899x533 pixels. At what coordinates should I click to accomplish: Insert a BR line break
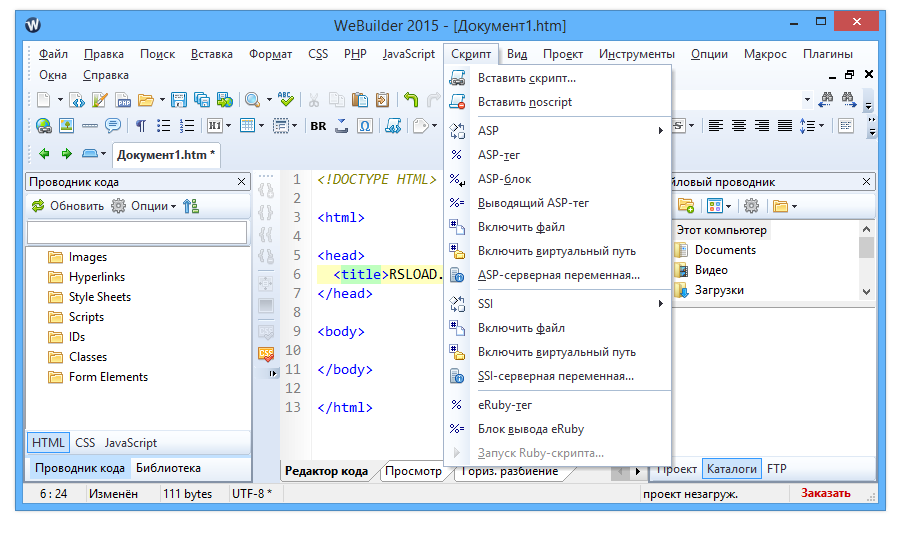pyautogui.click(x=318, y=126)
